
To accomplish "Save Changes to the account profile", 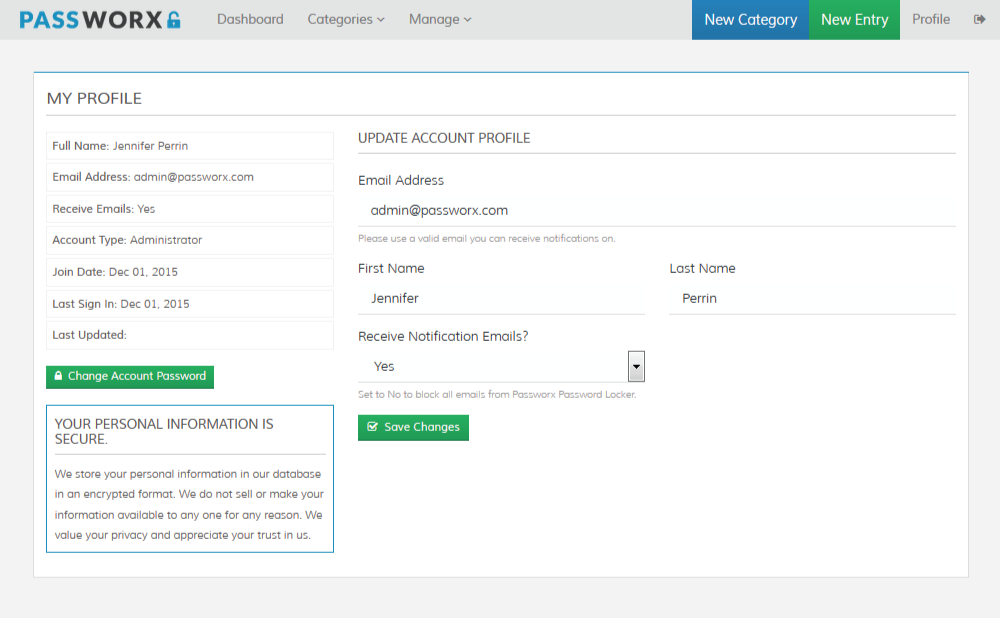I will [413, 427].
